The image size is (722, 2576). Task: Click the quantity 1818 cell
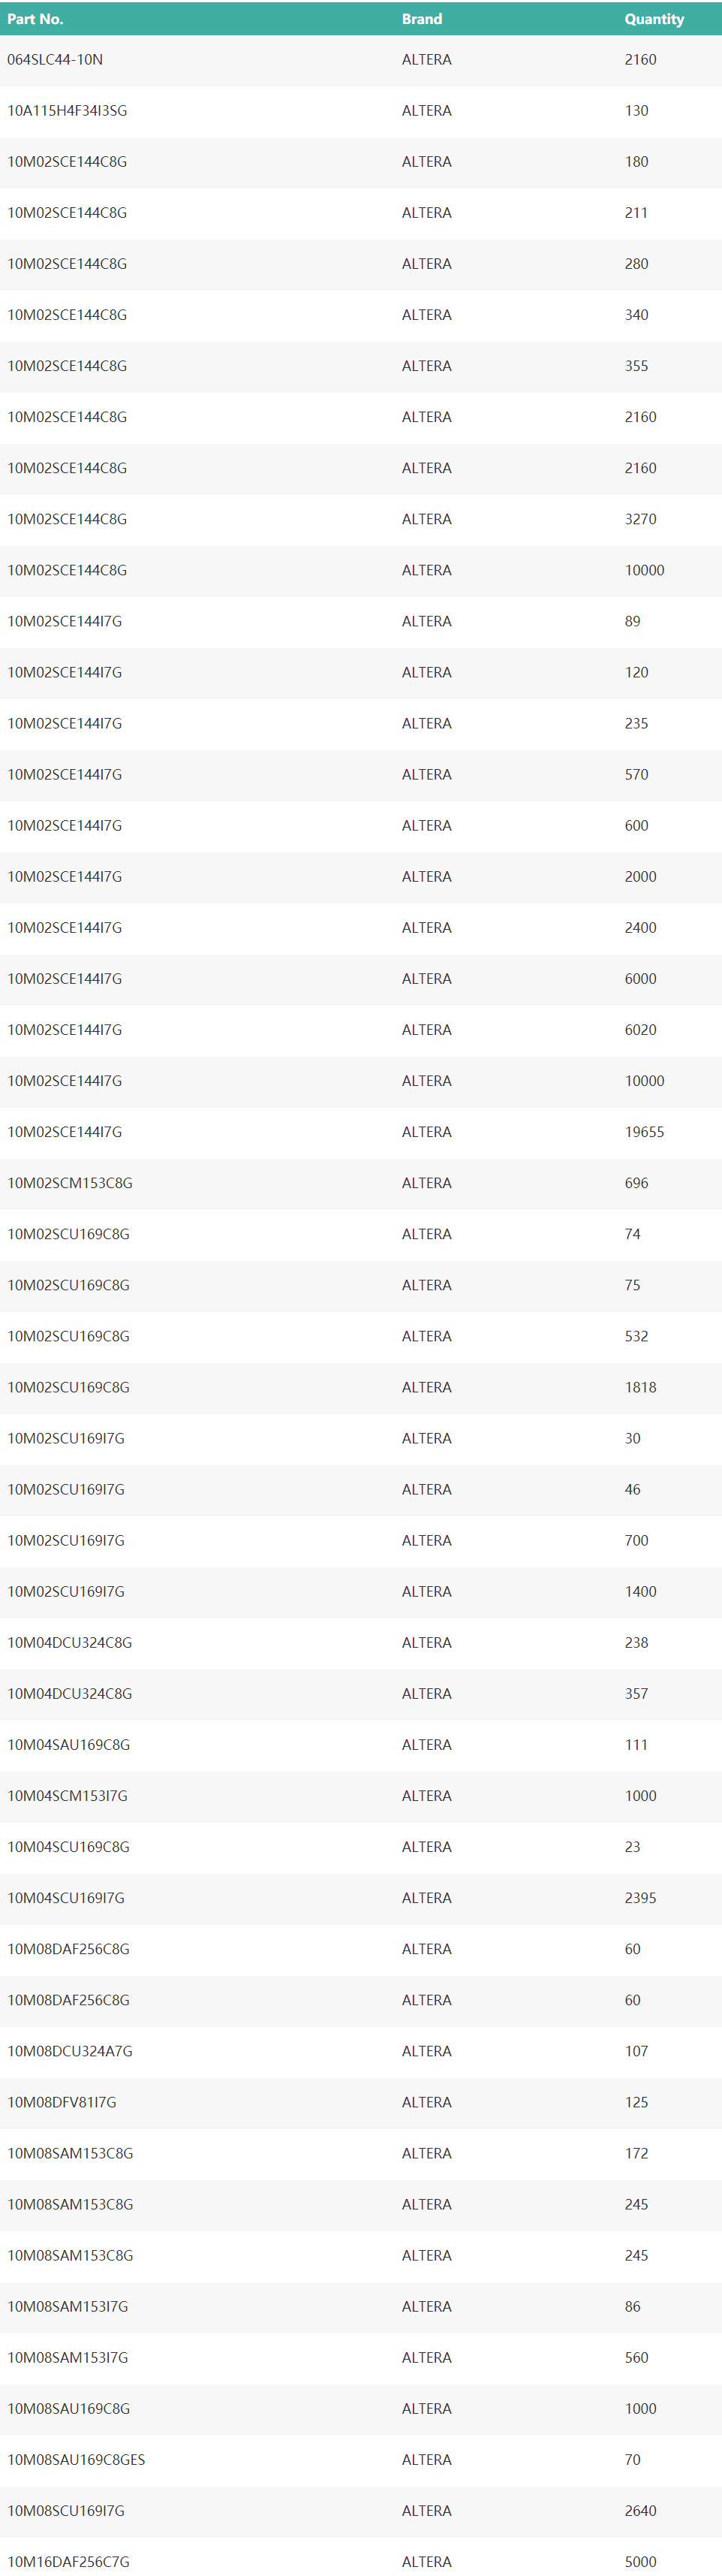pos(640,1387)
